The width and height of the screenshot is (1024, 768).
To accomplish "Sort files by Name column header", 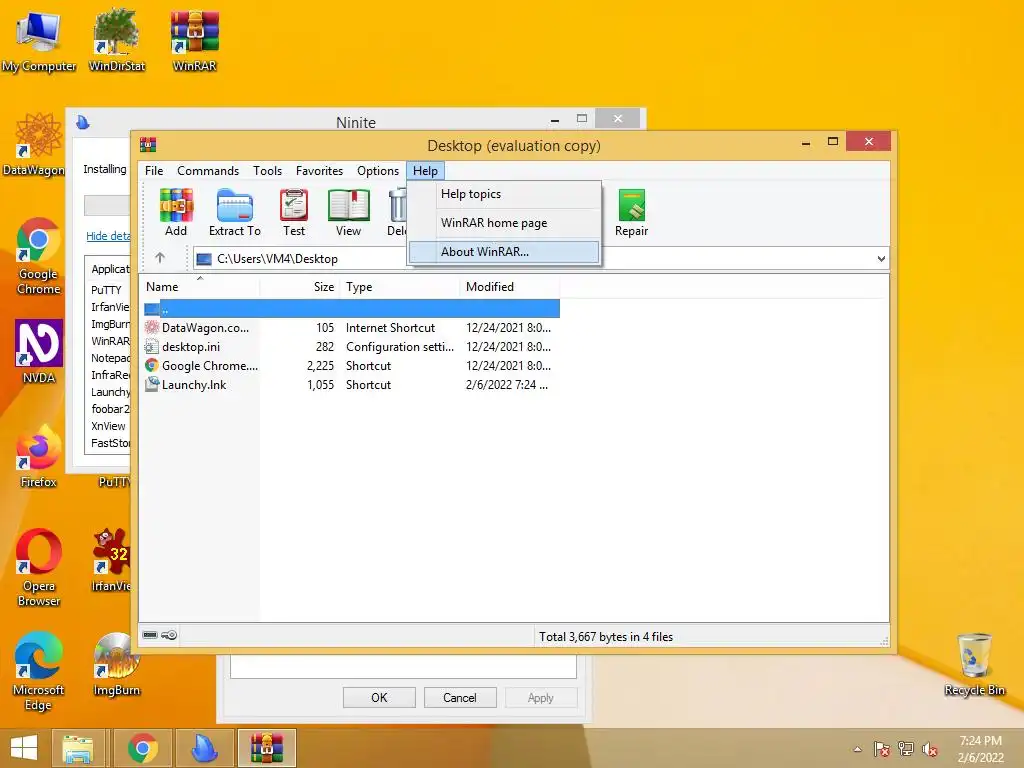I will [199, 287].
